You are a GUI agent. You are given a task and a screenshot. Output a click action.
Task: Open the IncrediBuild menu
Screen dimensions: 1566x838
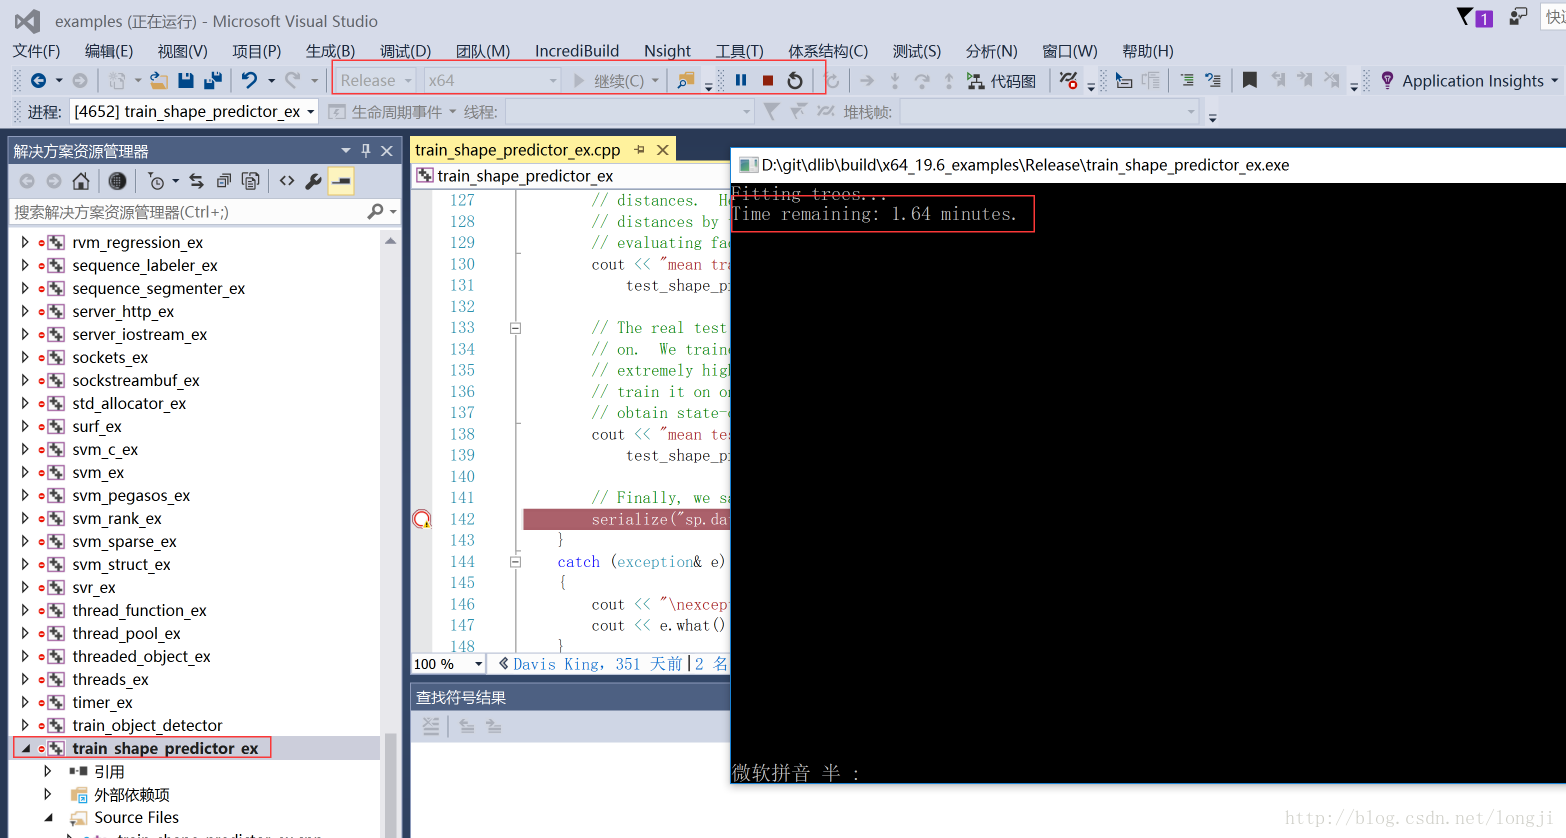point(577,51)
